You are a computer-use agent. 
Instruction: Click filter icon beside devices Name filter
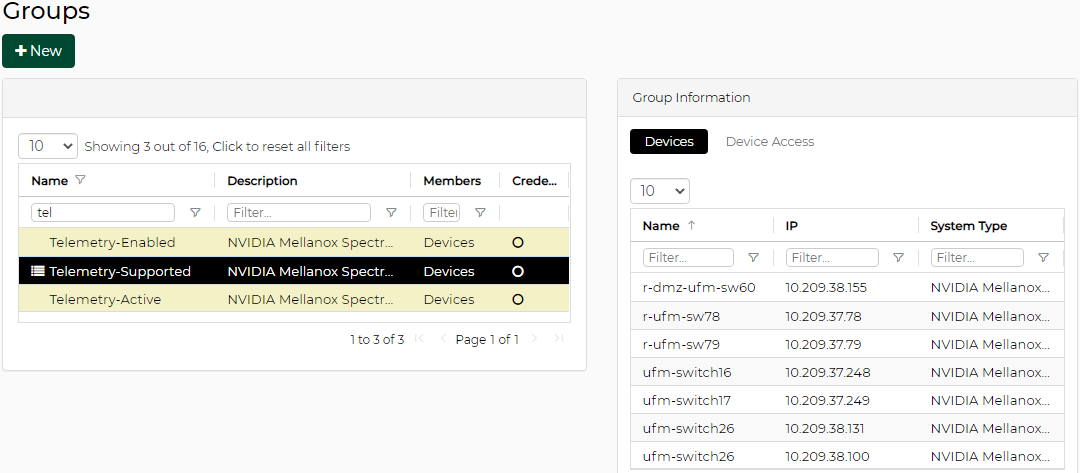tap(753, 258)
